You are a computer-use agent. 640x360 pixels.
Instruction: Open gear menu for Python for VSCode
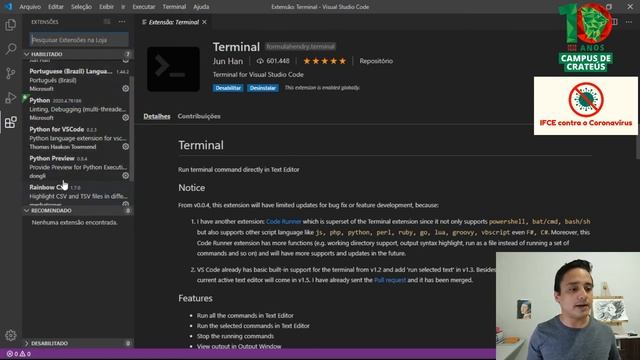(126, 147)
